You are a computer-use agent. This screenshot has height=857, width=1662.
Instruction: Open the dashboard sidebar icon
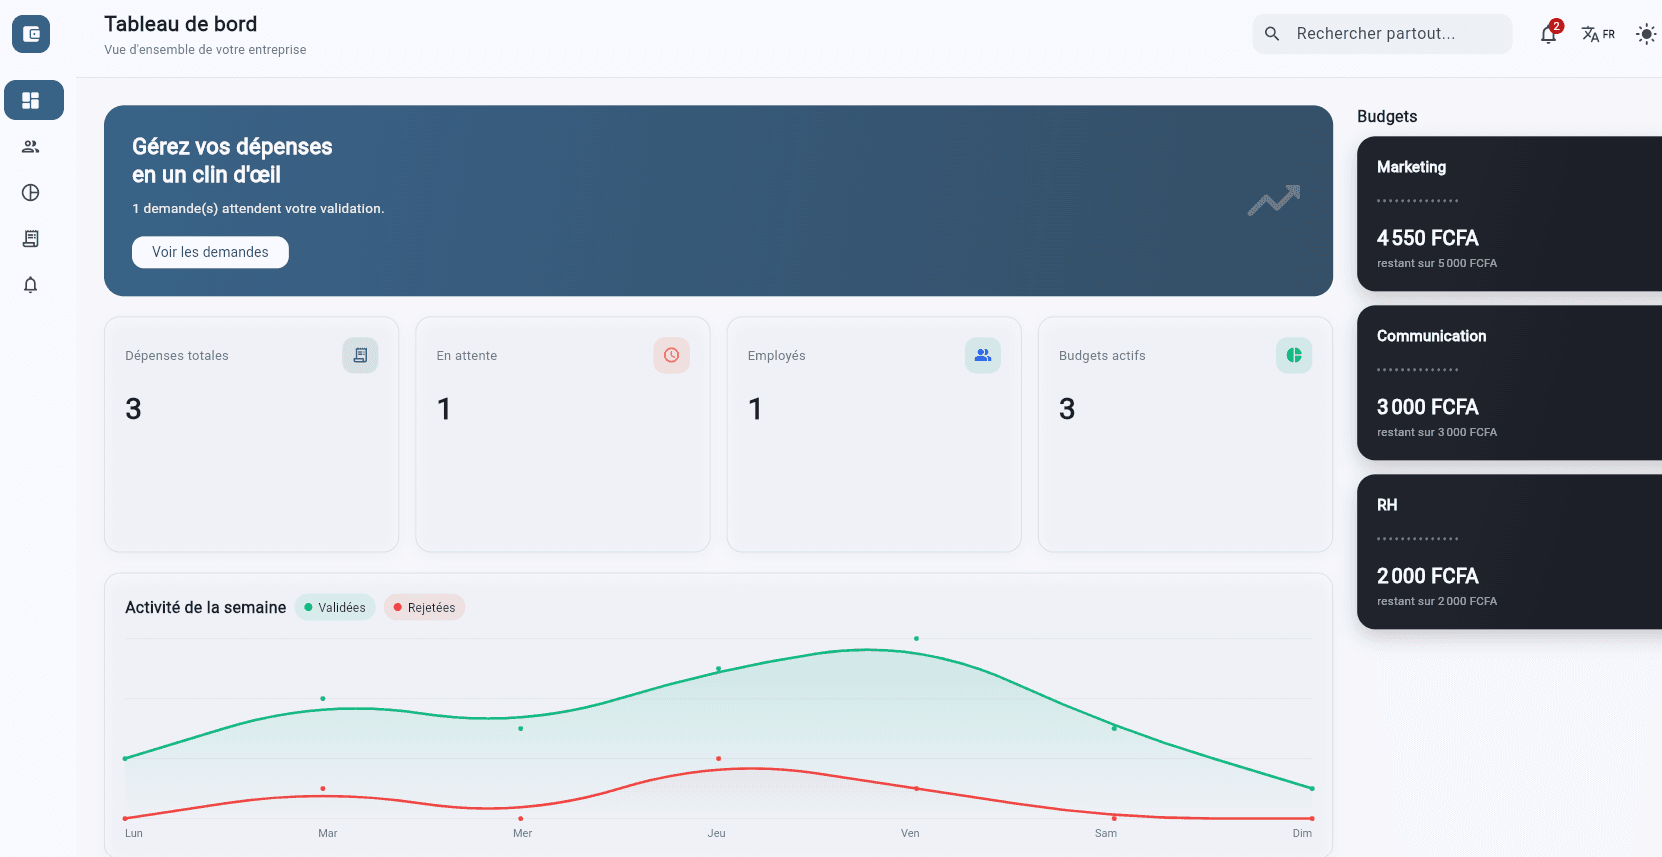pyautogui.click(x=34, y=100)
